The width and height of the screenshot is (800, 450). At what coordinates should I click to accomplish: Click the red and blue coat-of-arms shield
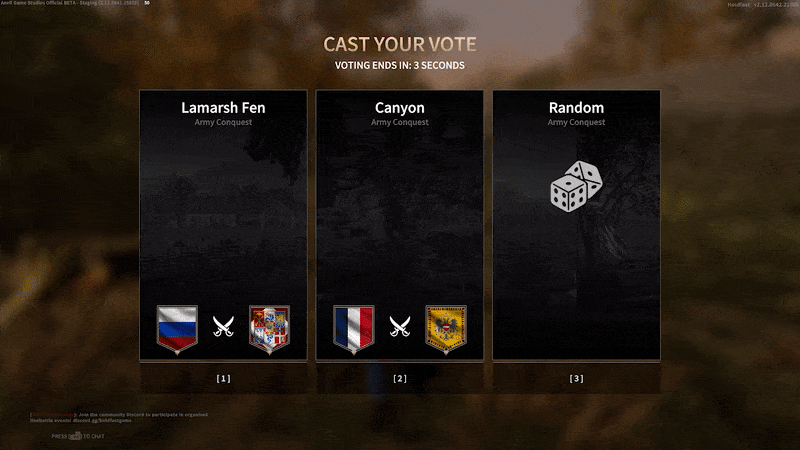click(x=269, y=329)
